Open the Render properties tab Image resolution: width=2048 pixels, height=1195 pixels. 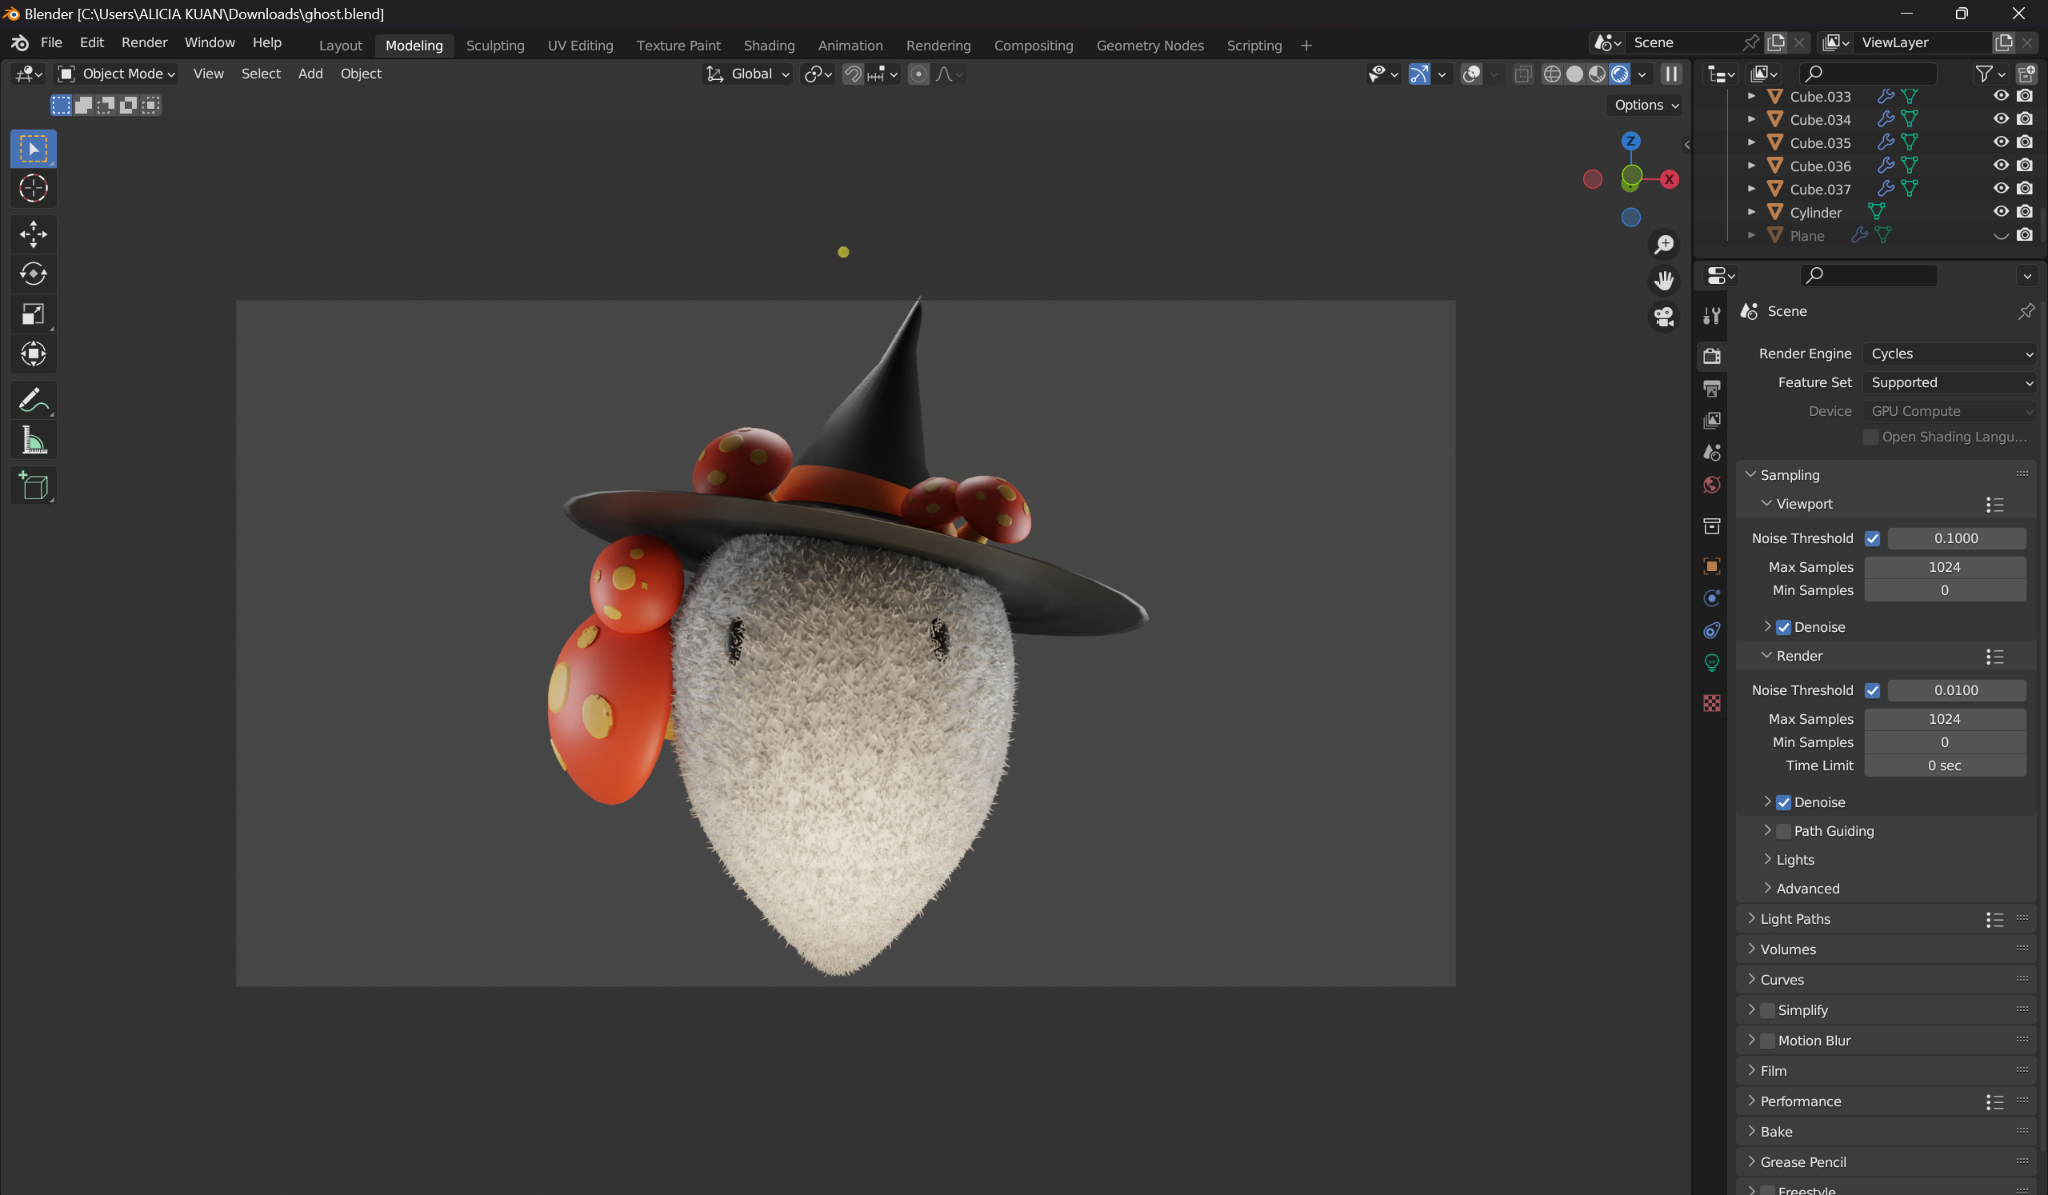1712,355
